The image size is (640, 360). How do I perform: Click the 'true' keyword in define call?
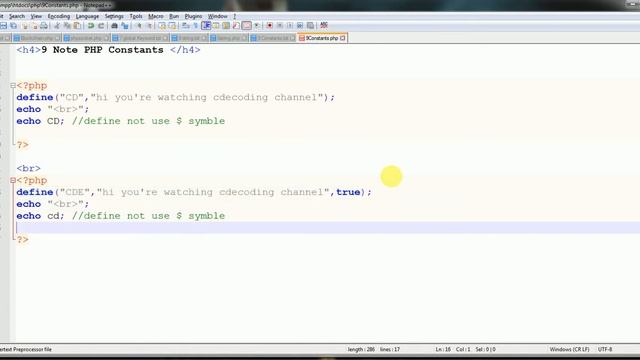(348, 192)
